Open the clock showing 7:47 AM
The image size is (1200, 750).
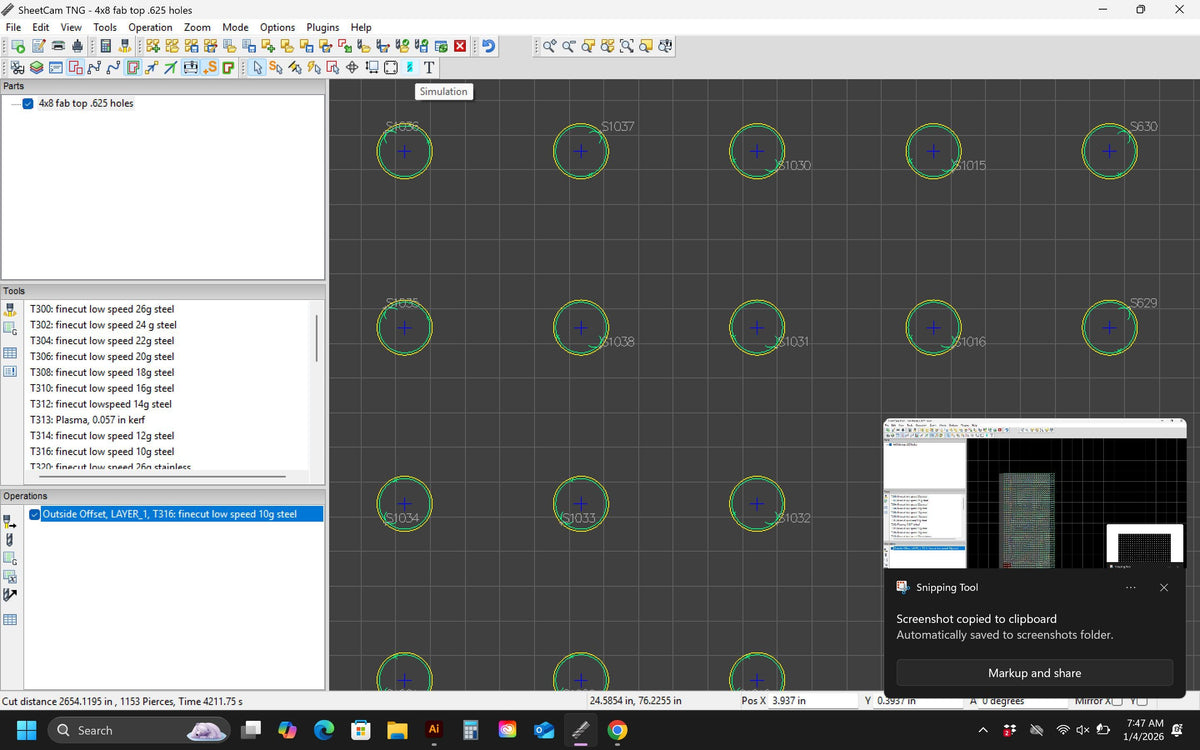(1144, 730)
